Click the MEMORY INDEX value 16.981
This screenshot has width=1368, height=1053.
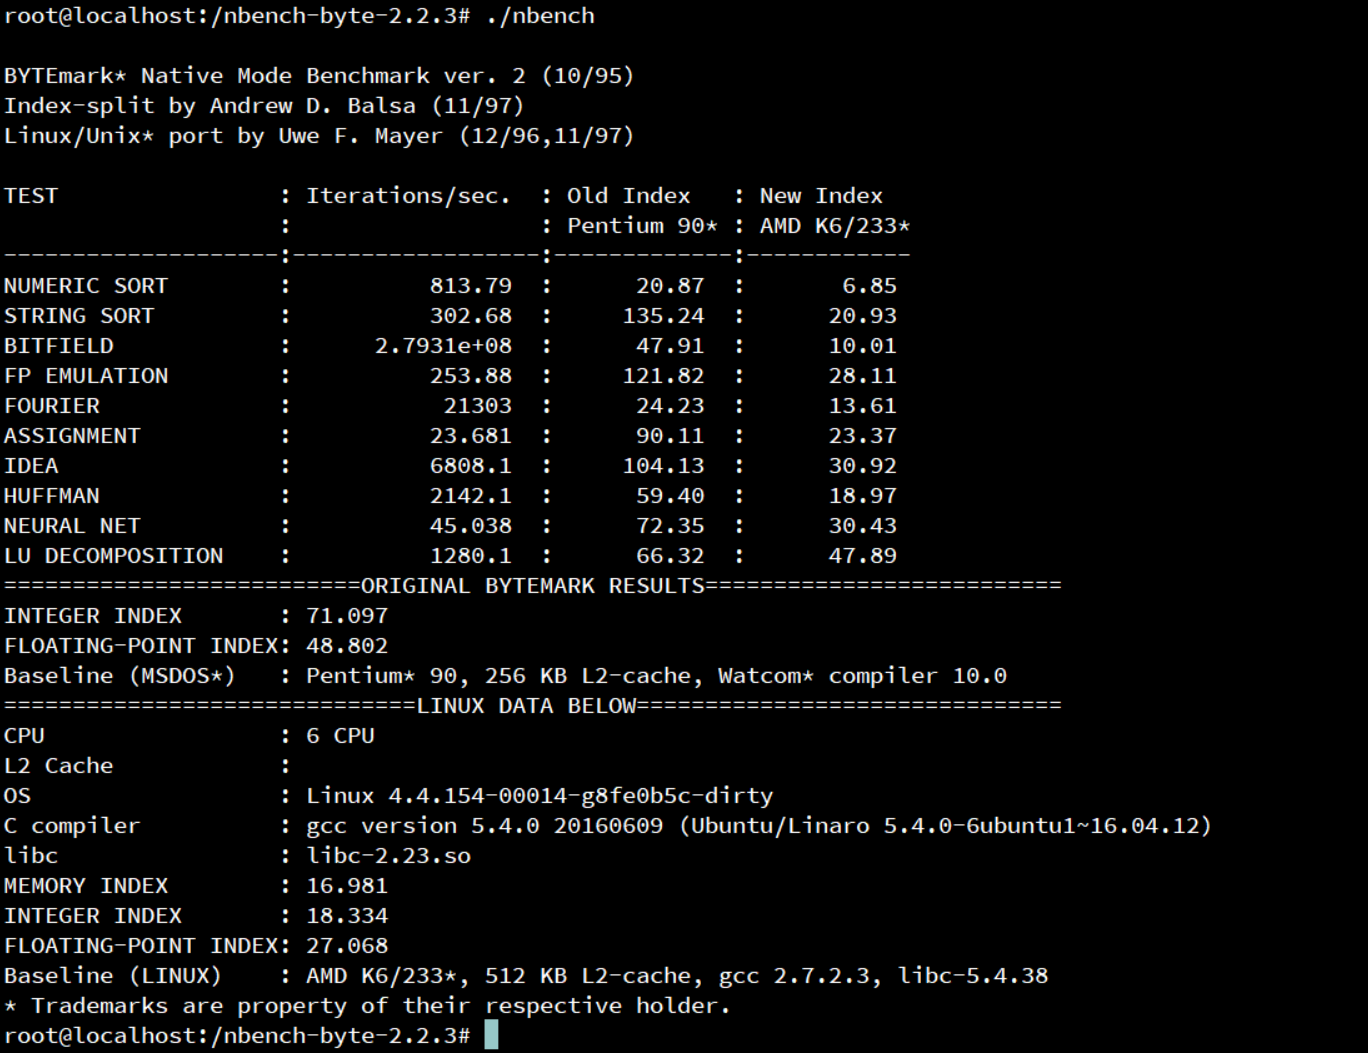tap(347, 886)
